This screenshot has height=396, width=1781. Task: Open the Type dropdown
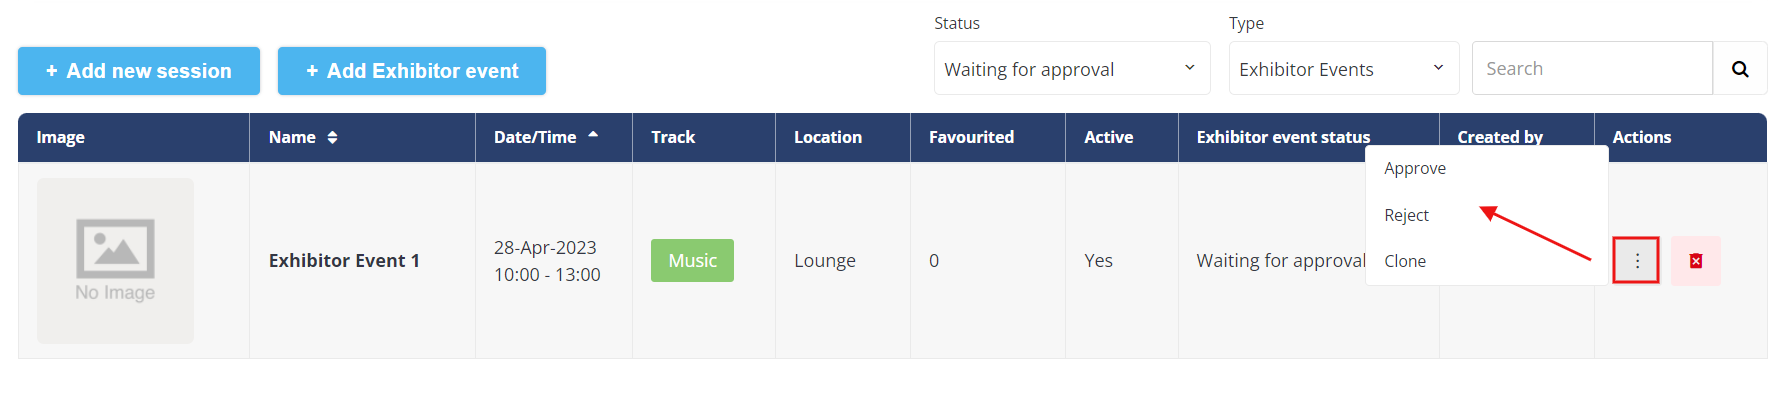tap(1344, 69)
